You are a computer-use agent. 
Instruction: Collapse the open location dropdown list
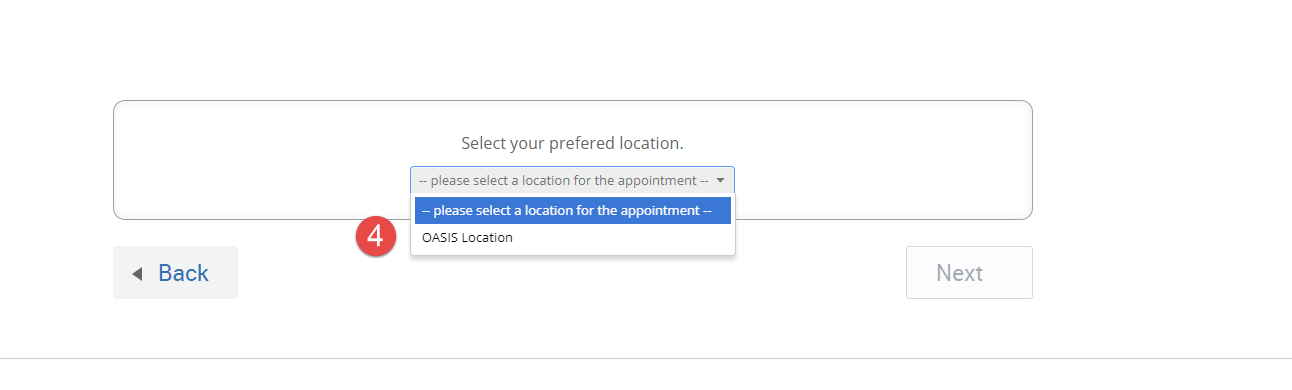pos(572,181)
